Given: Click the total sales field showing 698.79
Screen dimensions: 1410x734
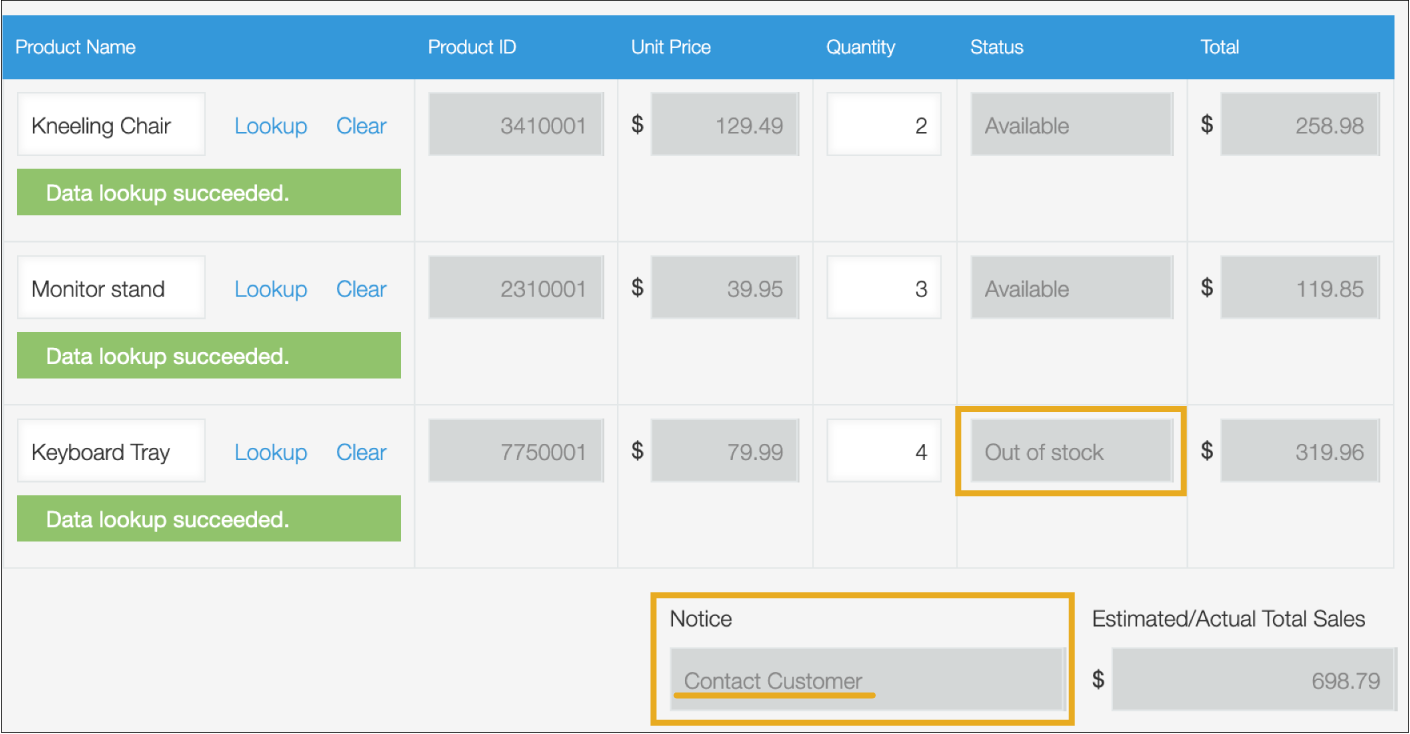Looking at the screenshot, I should [1252, 680].
